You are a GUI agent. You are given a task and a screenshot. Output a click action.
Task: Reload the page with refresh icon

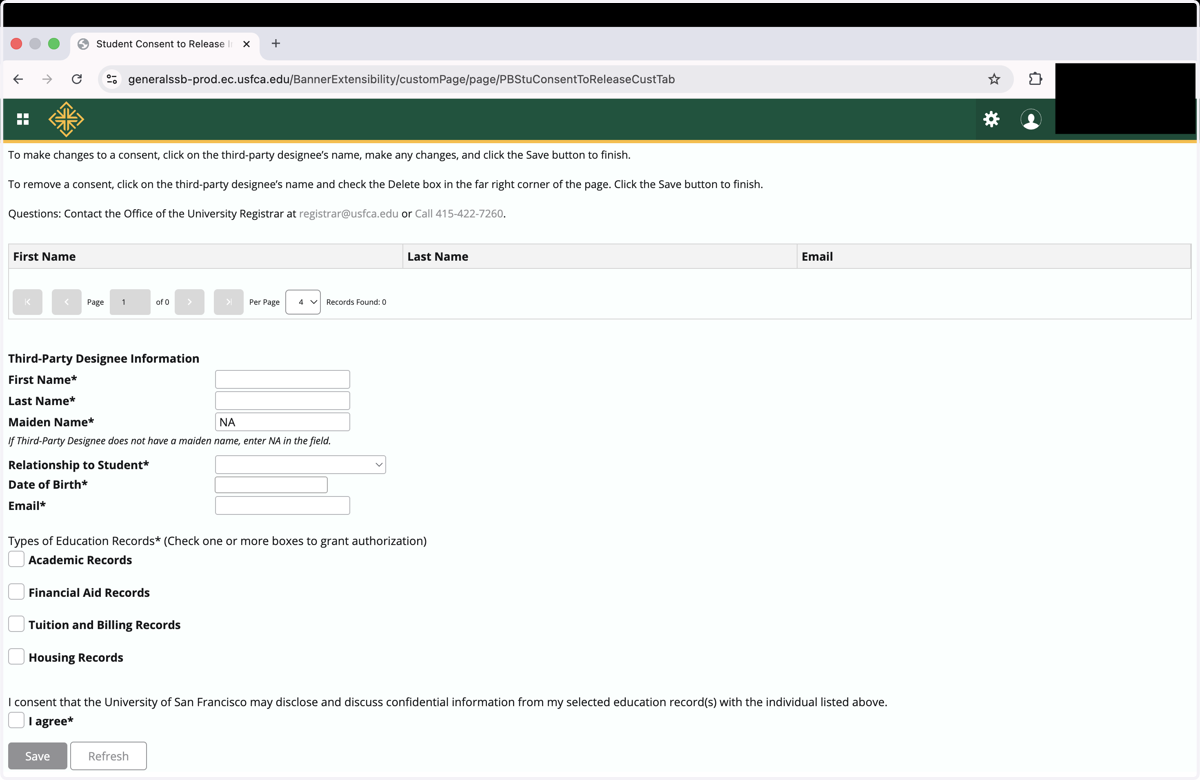click(x=76, y=79)
